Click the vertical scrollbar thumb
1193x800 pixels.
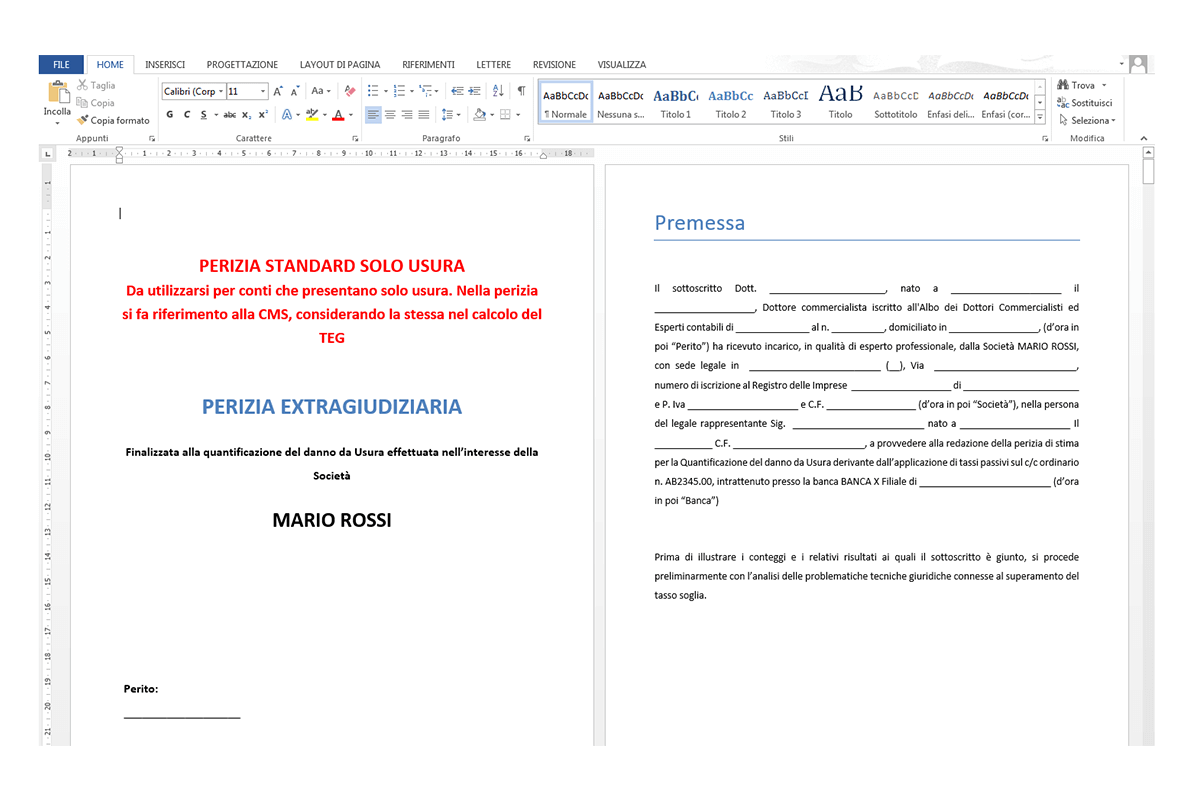1149,172
